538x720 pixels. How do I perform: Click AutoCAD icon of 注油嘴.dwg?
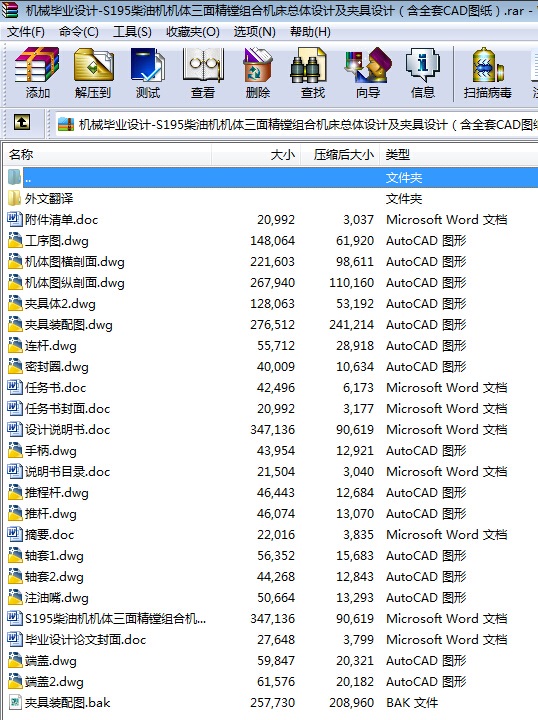(15, 596)
